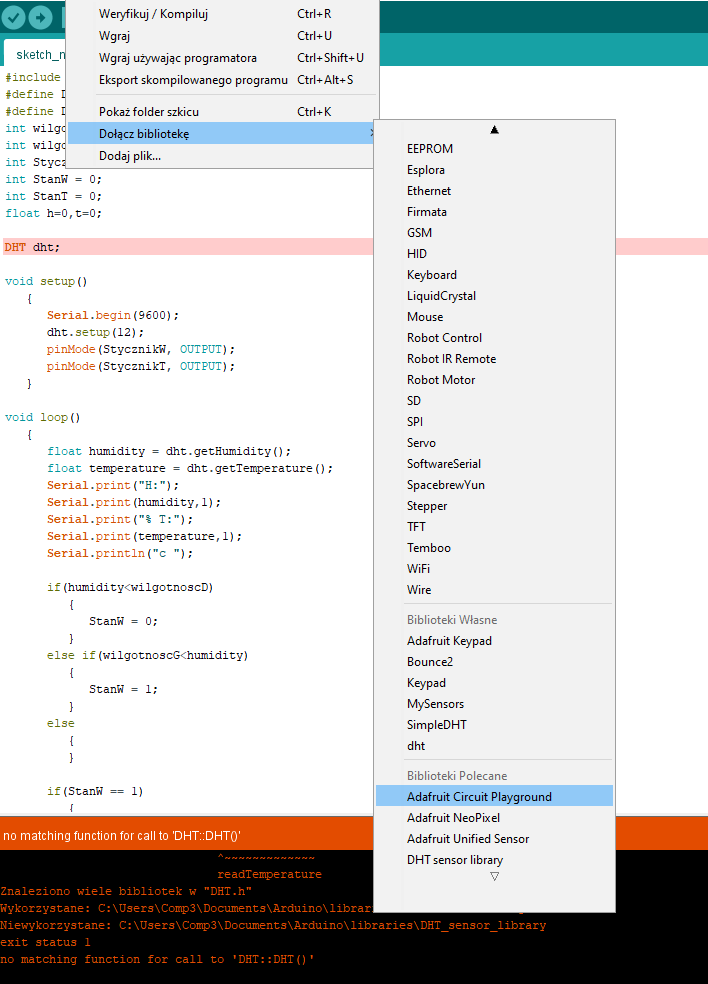Select Adafruit Circuit Playground library
Image resolution: width=708 pixels, height=984 pixels.
[x=494, y=796]
